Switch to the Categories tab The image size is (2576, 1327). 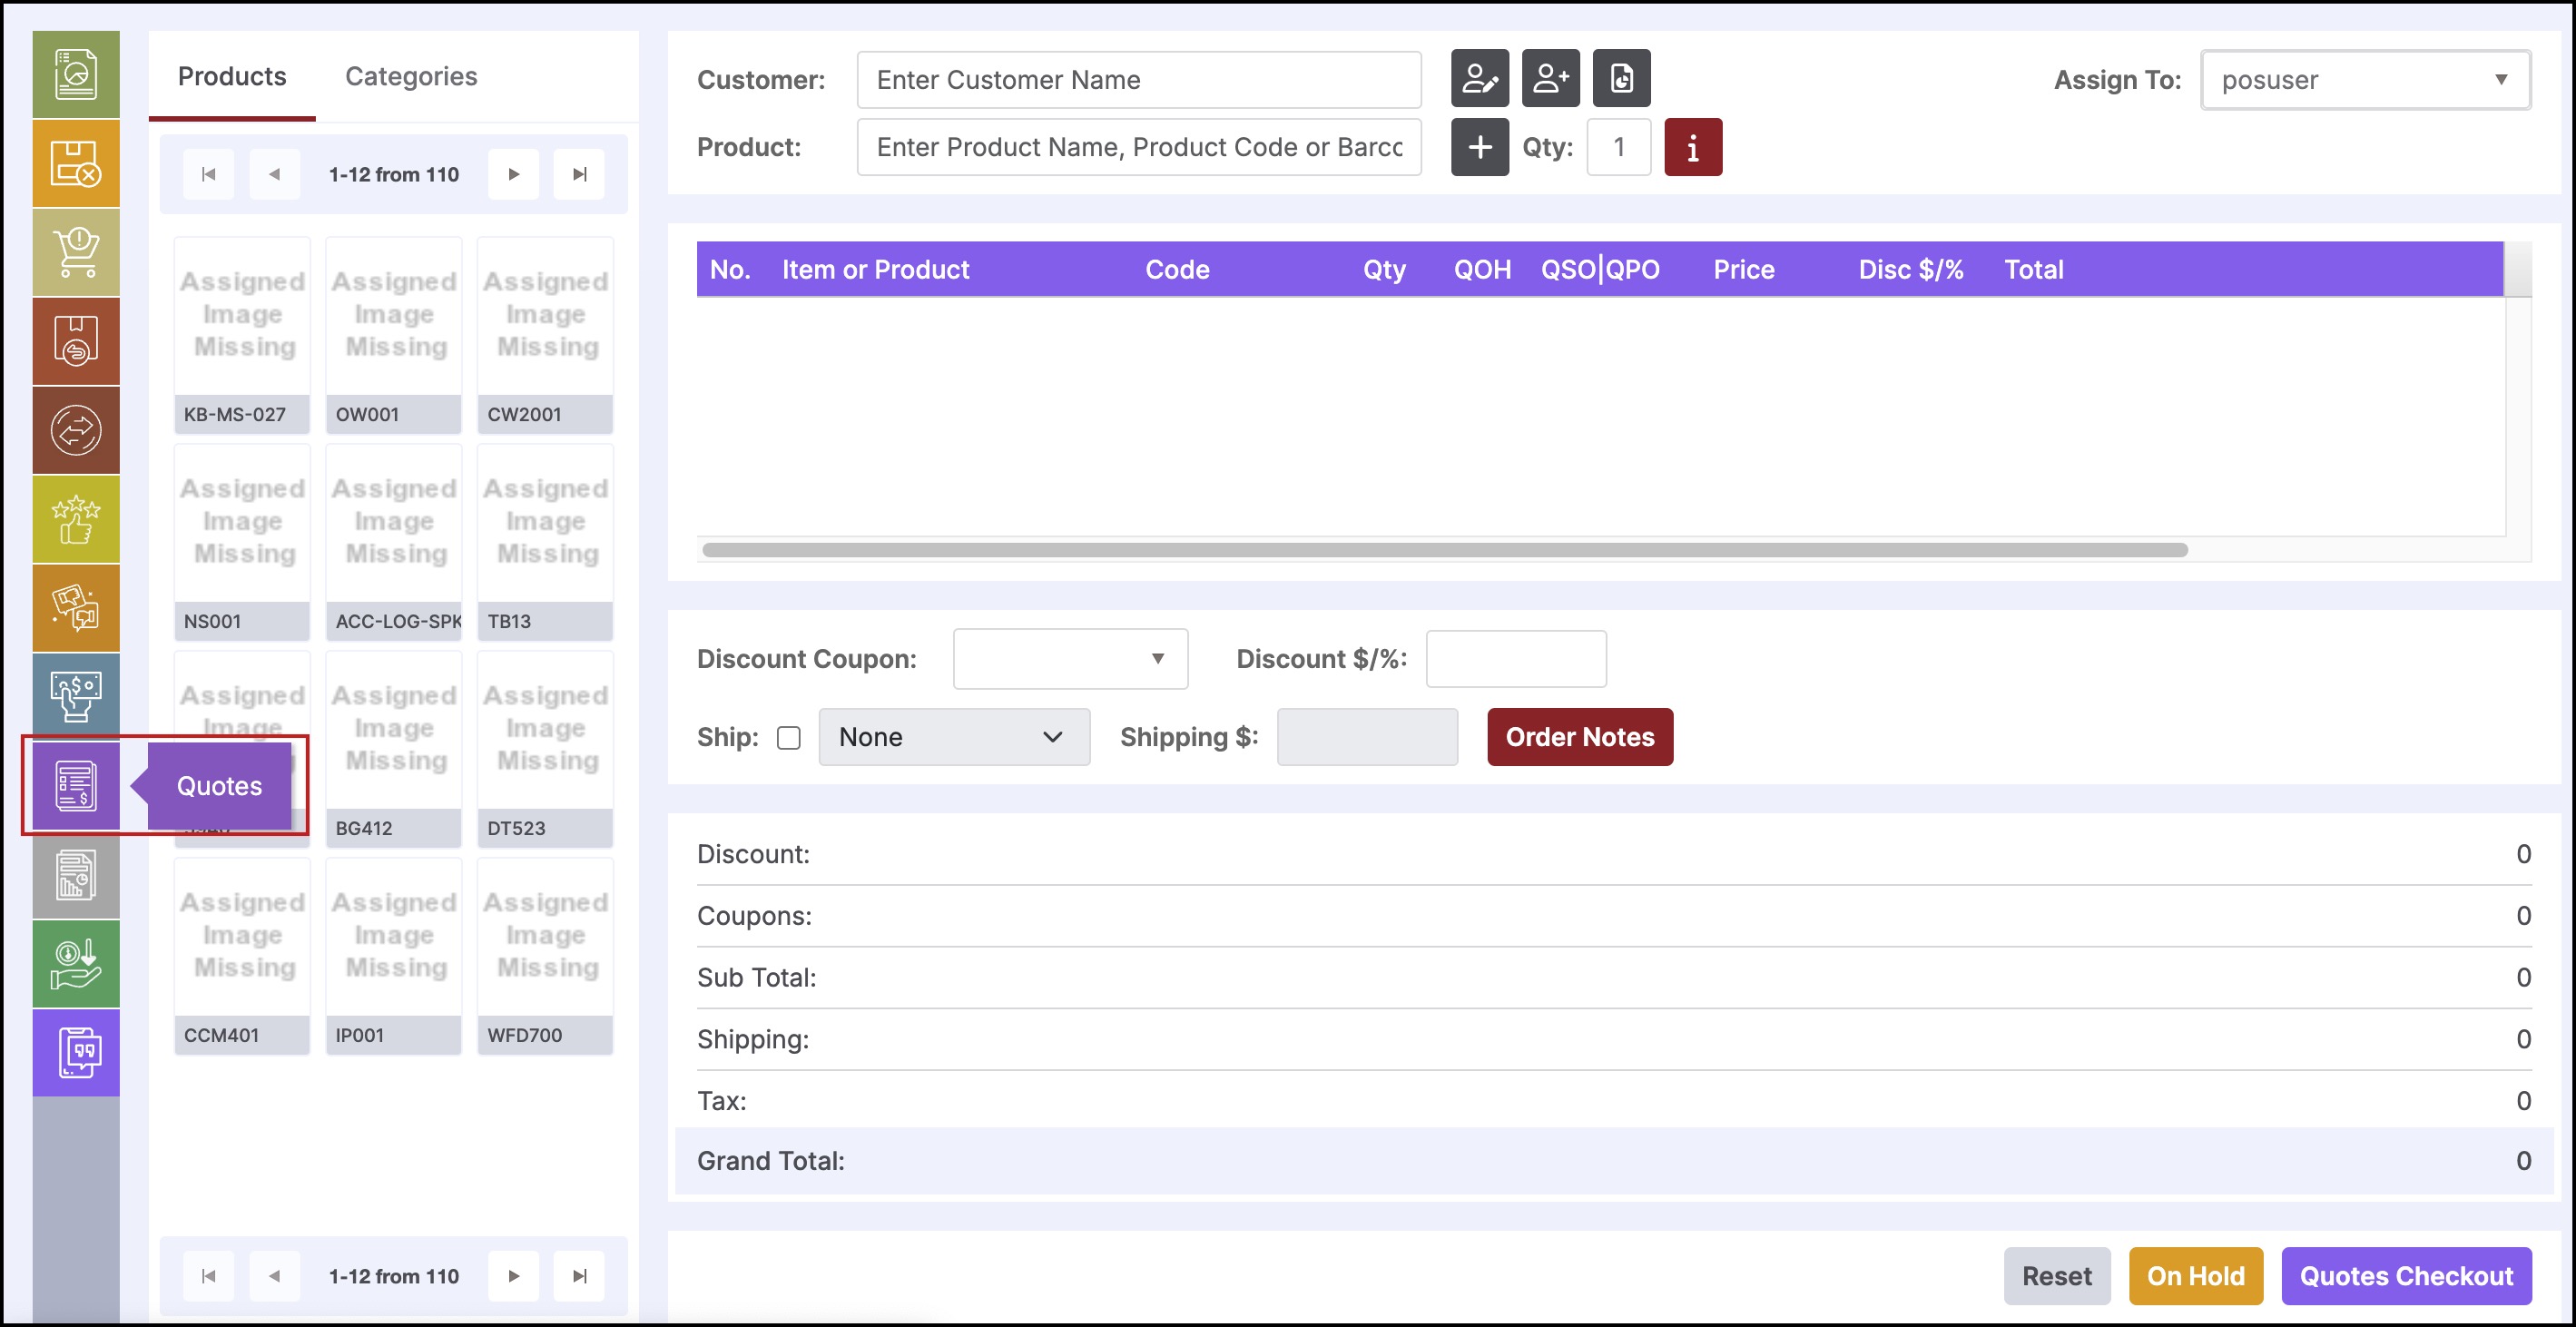[x=411, y=76]
